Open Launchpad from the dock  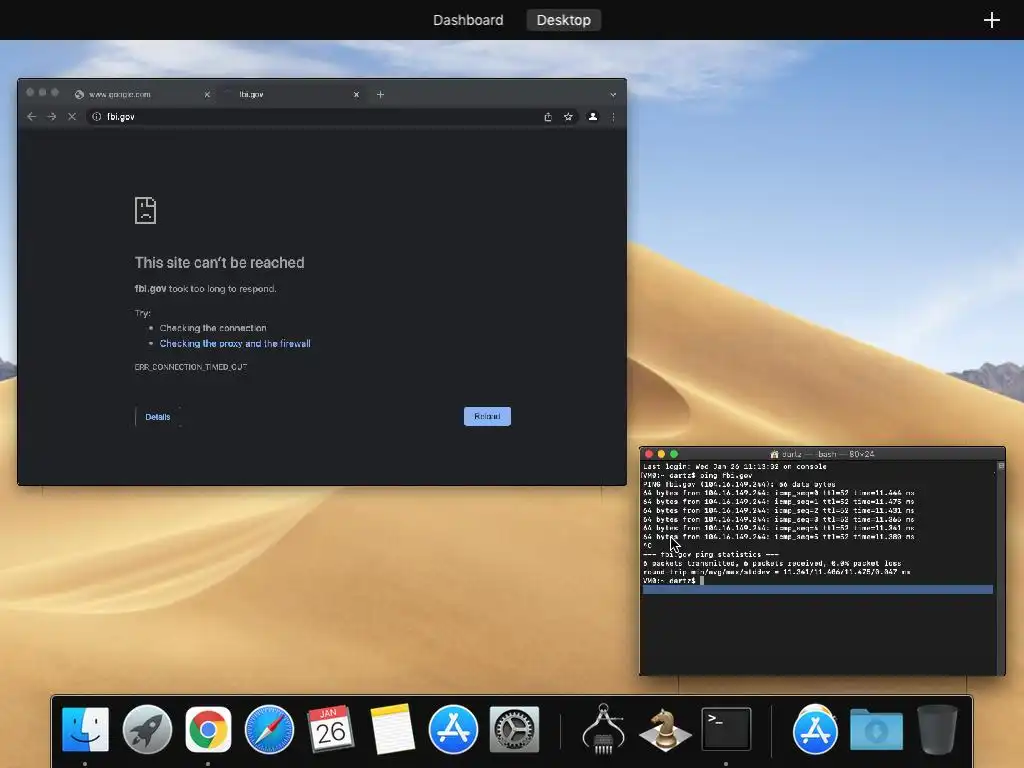tap(147, 729)
